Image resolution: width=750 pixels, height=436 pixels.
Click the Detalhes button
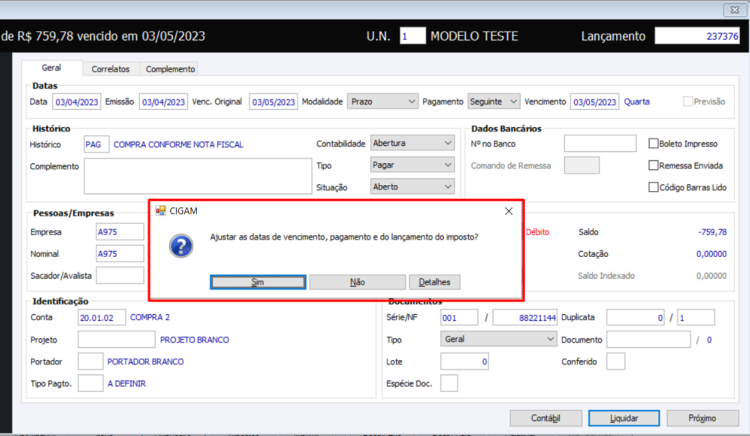coord(434,282)
